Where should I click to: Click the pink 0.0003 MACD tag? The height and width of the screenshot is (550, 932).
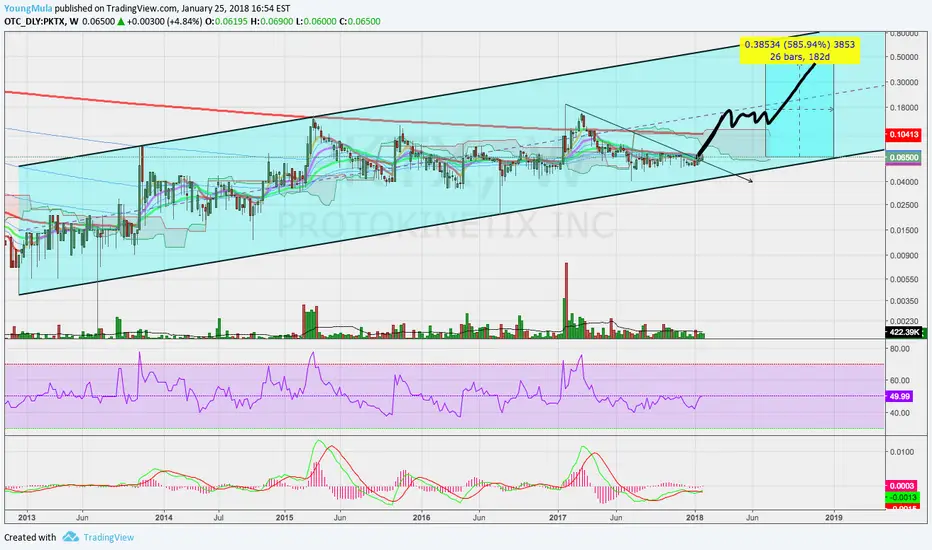901,486
